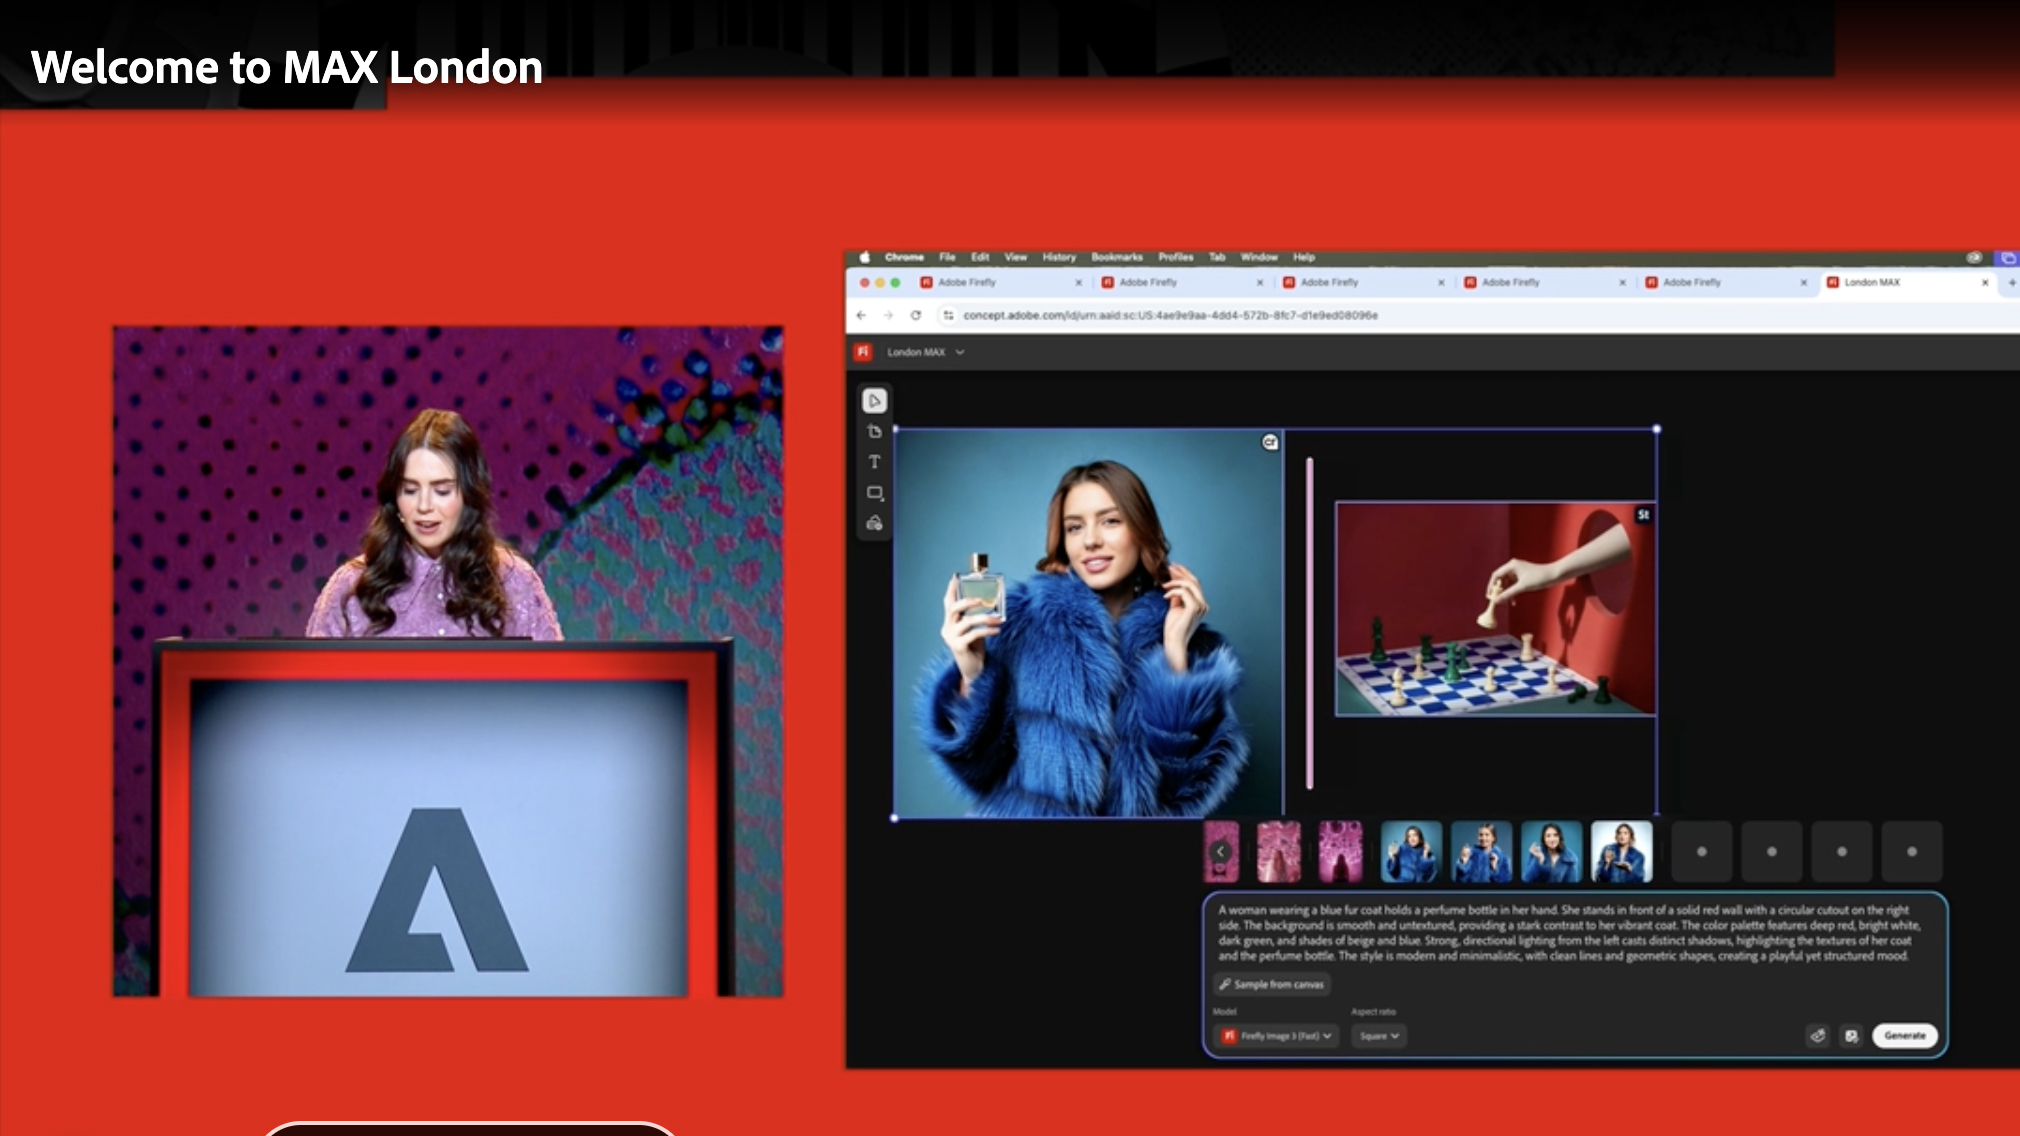Reload the page in Chrome

click(915, 315)
